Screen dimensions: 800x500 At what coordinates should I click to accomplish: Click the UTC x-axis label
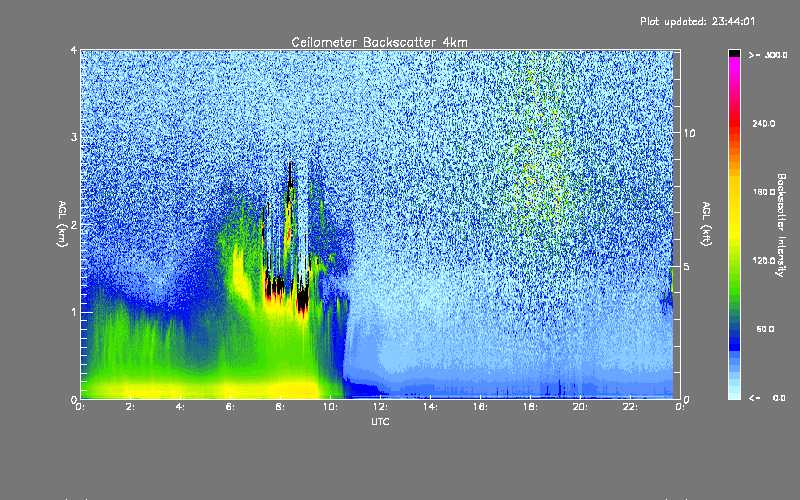[x=380, y=421]
